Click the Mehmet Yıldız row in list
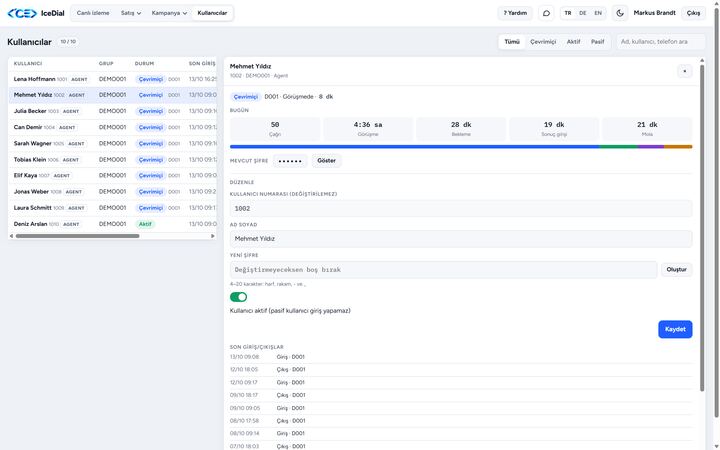This screenshot has height=450, width=720. click(112, 95)
